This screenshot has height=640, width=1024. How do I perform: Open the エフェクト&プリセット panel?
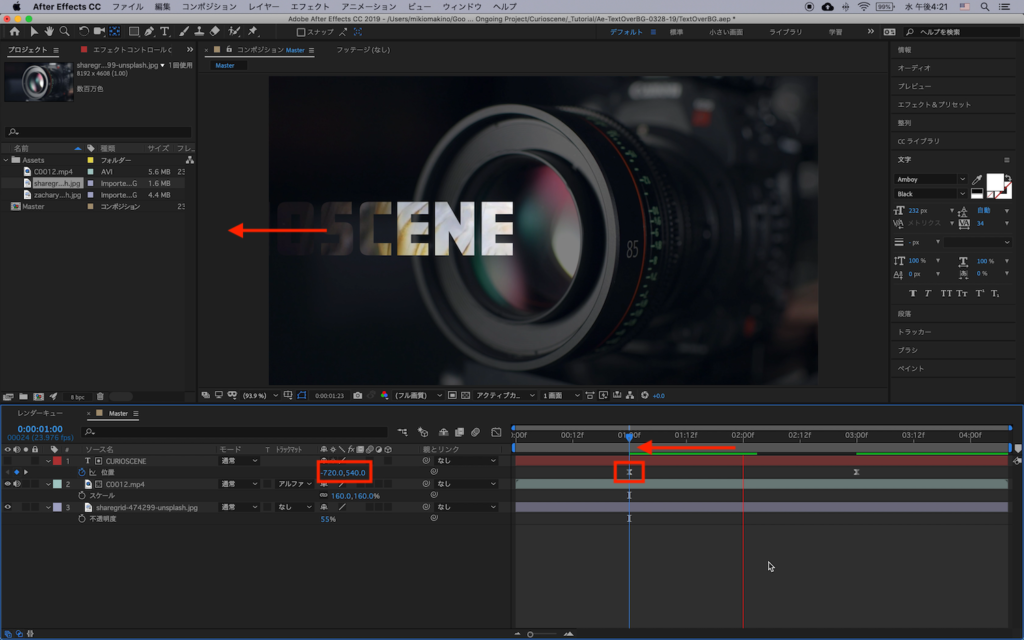934,104
